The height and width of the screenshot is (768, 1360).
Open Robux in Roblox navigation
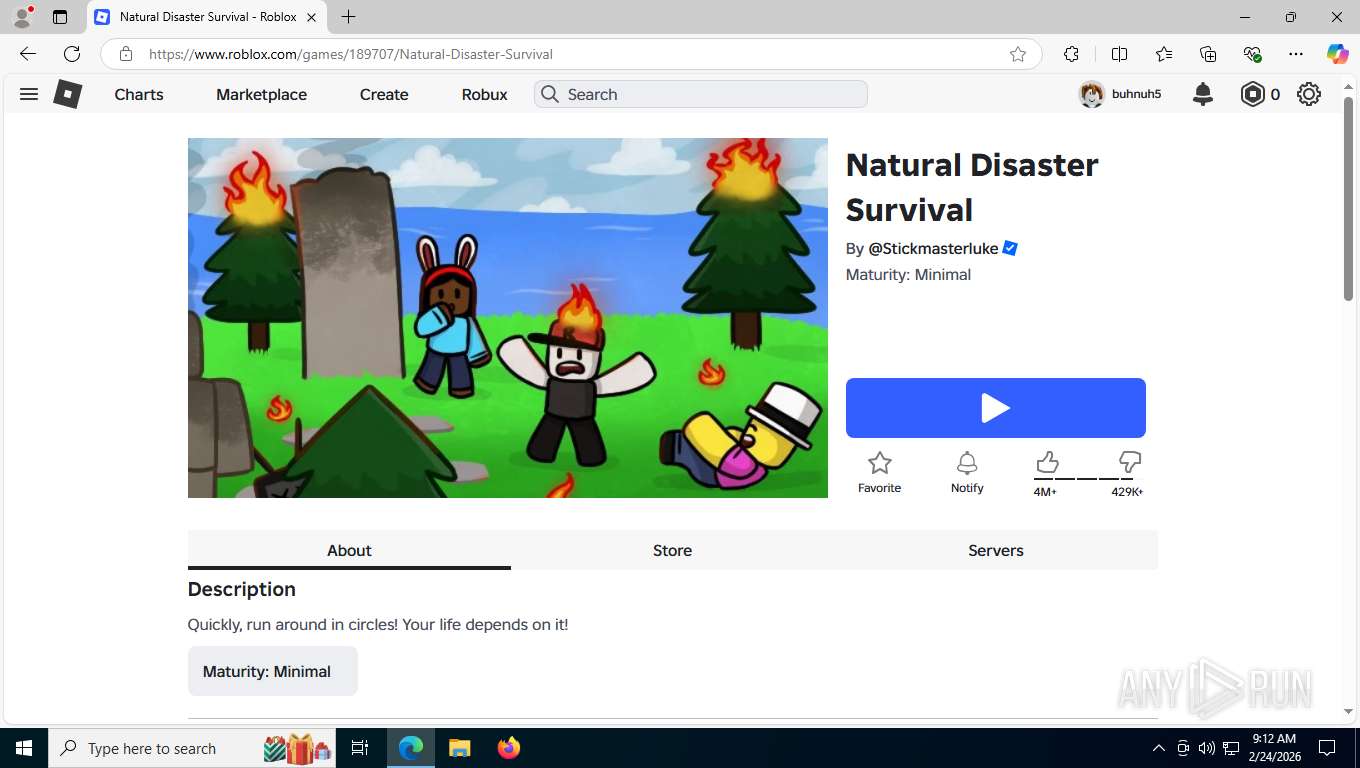pyautogui.click(x=485, y=94)
